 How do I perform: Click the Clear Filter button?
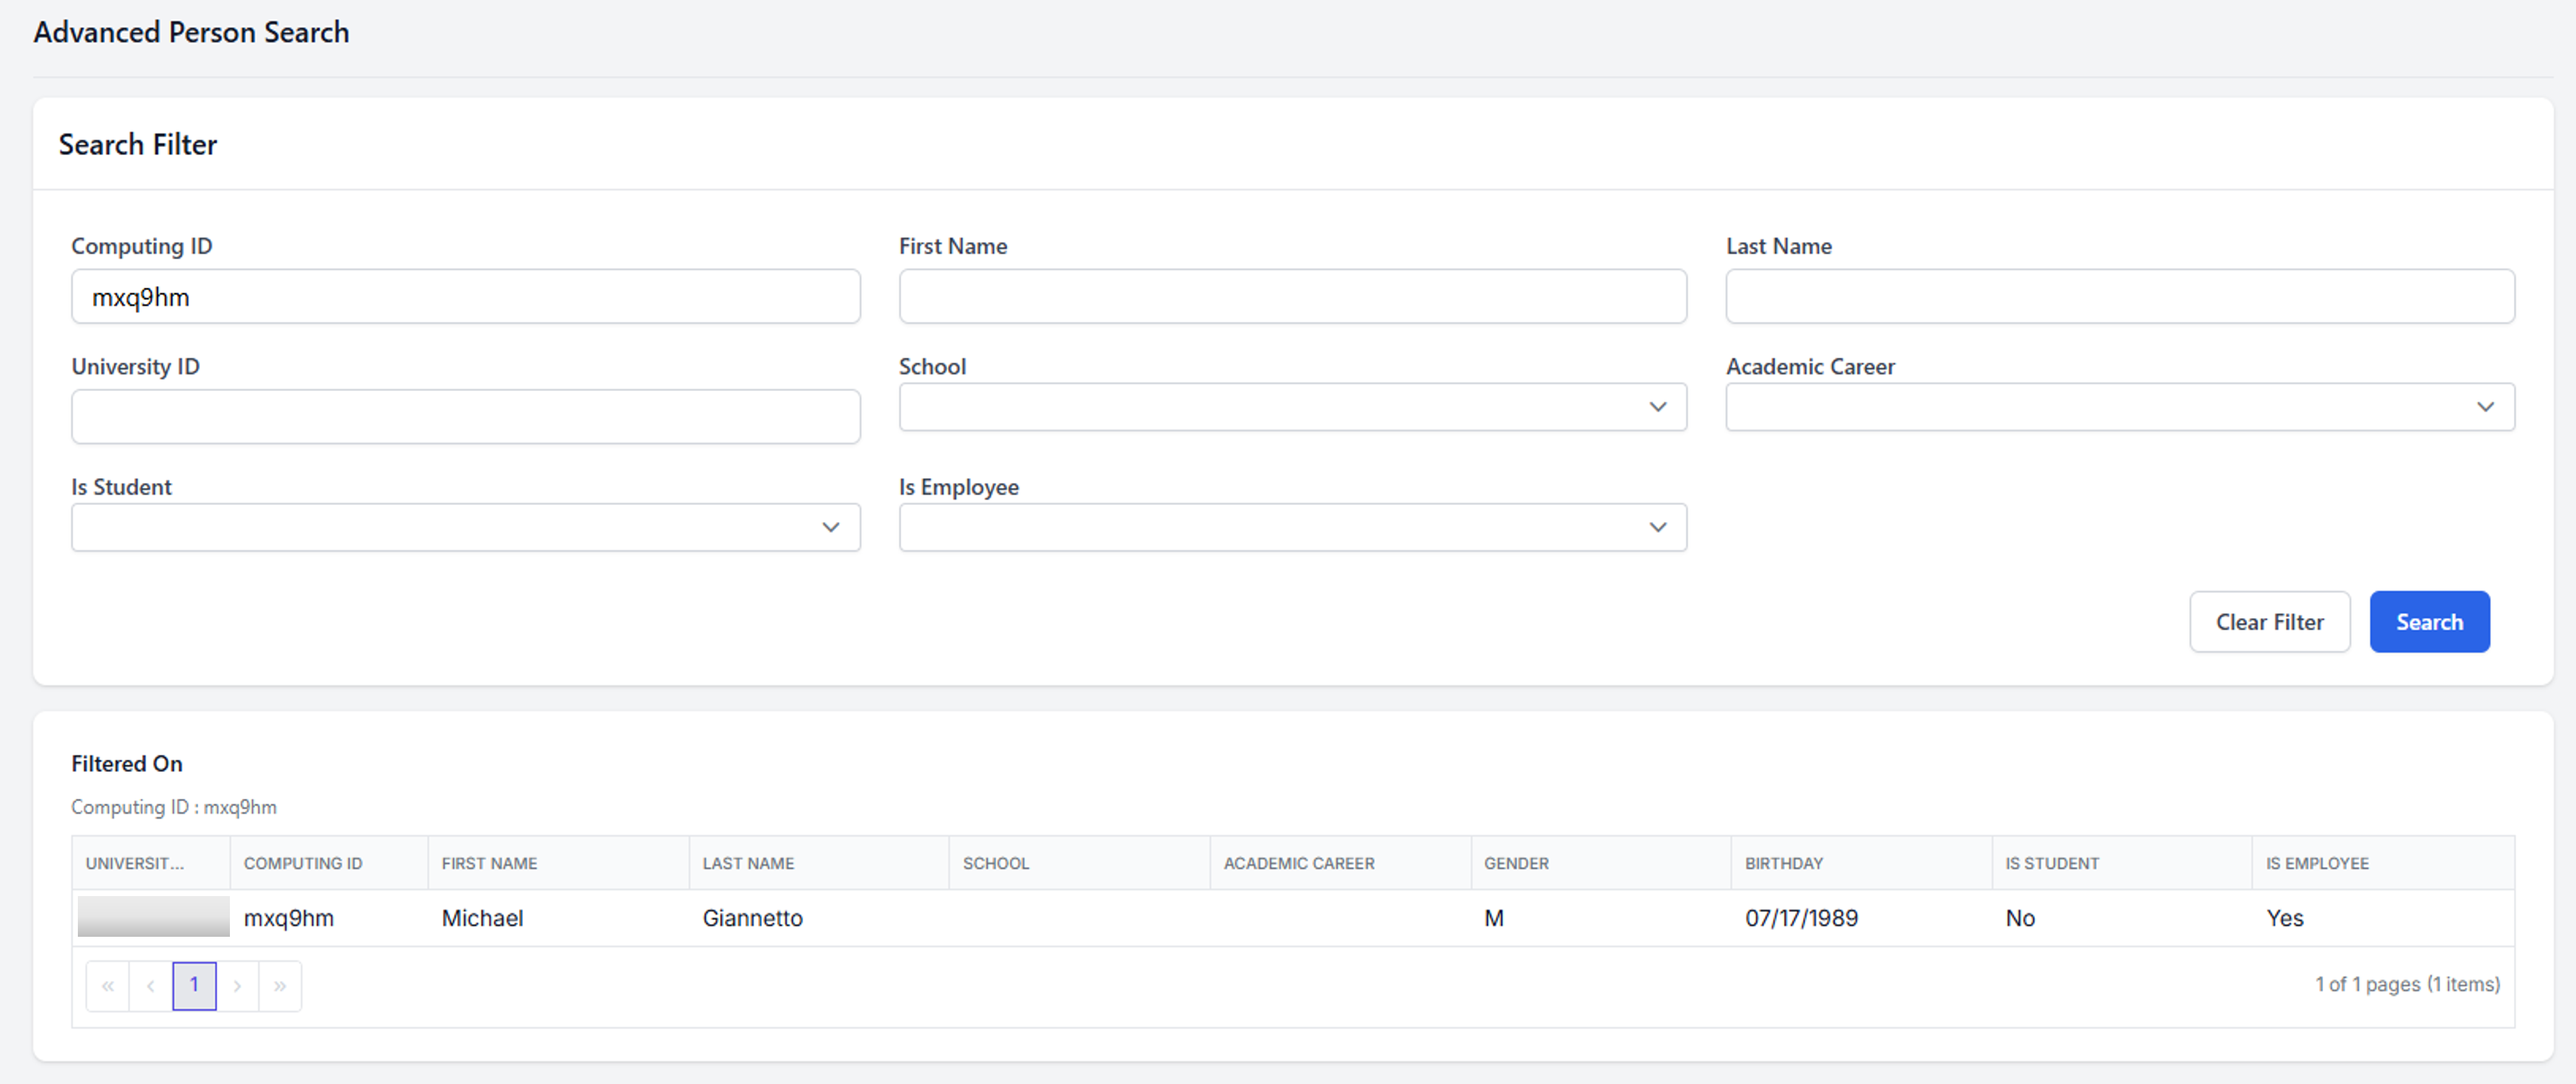click(2269, 621)
